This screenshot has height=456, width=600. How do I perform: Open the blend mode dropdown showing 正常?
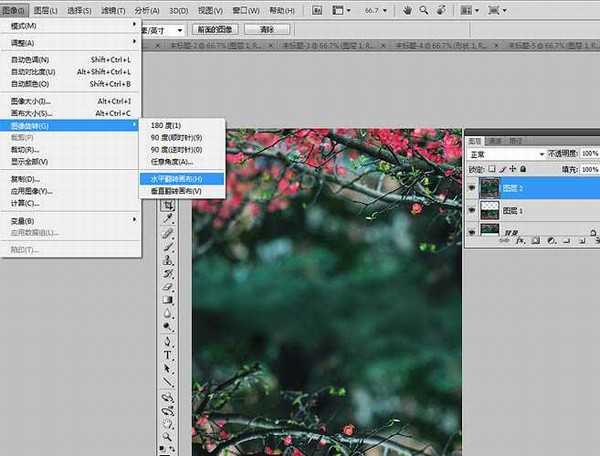tap(507, 155)
